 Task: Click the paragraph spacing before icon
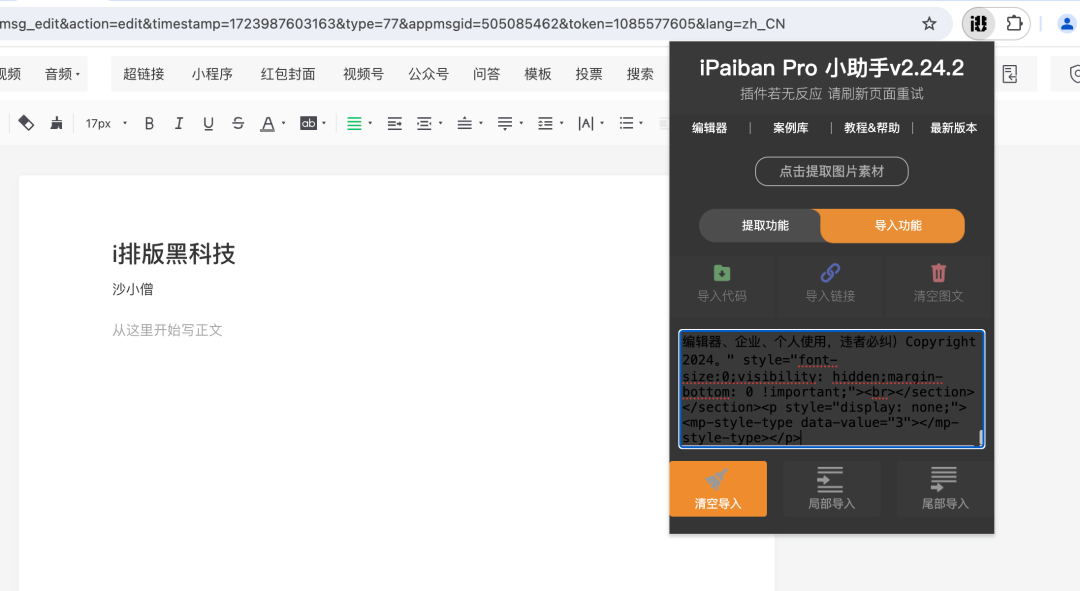click(465, 123)
